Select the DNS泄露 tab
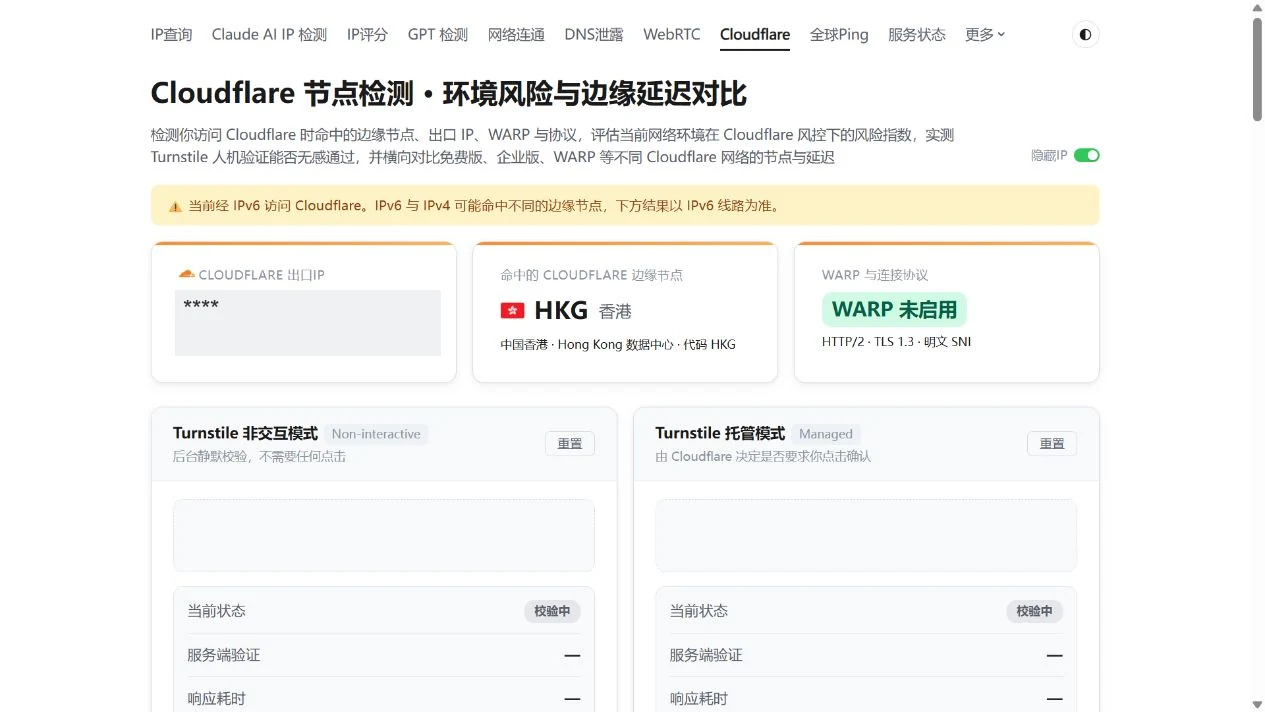The width and height of the screenshot is (1265, 712). tap(594, 34)
